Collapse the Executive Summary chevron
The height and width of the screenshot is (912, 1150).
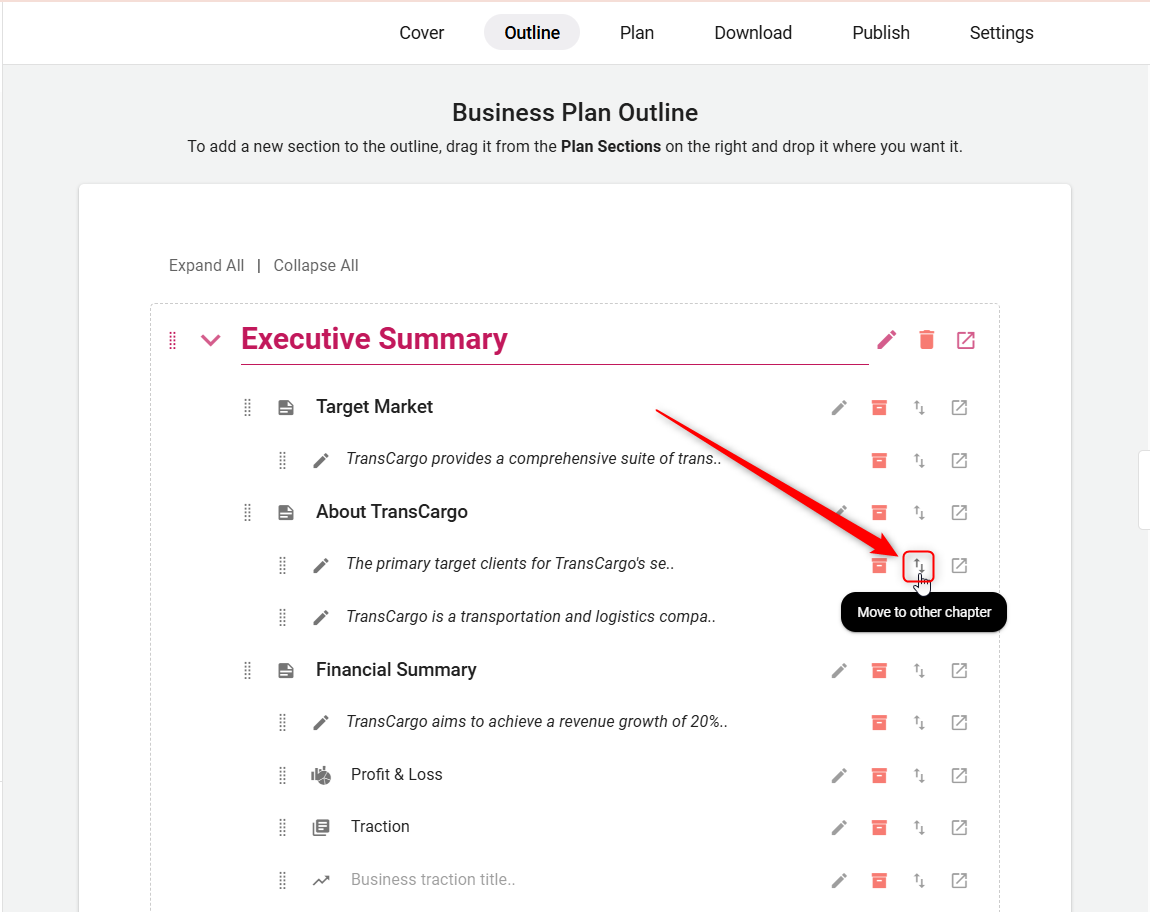tap(210, 340)
